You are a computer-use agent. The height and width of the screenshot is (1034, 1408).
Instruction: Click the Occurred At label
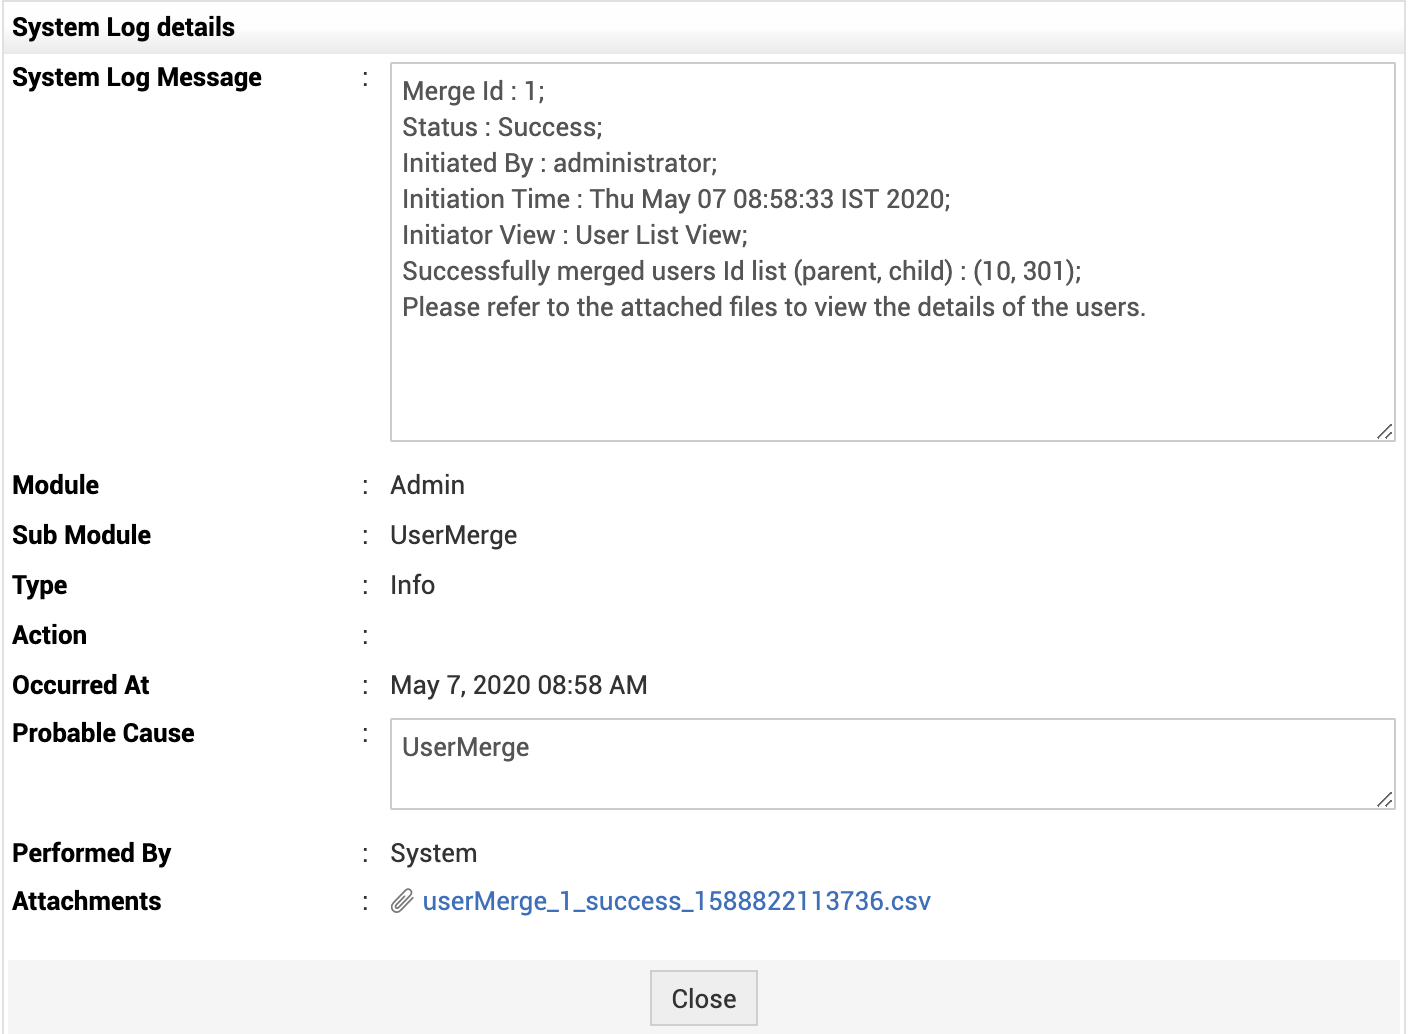[x=81, y=685]
